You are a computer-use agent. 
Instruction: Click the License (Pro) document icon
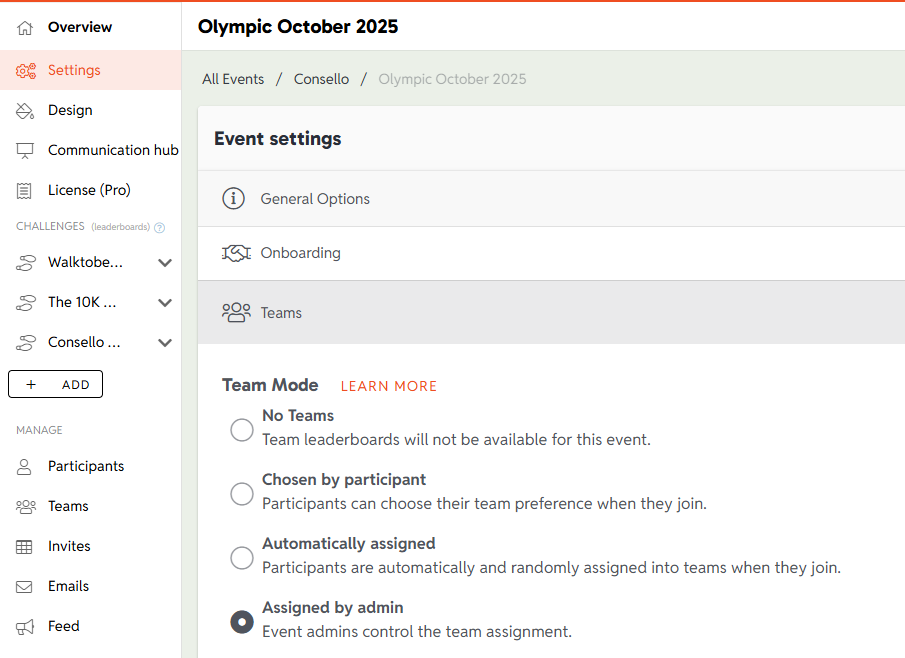pyautogui.click(x=26, y=190)
